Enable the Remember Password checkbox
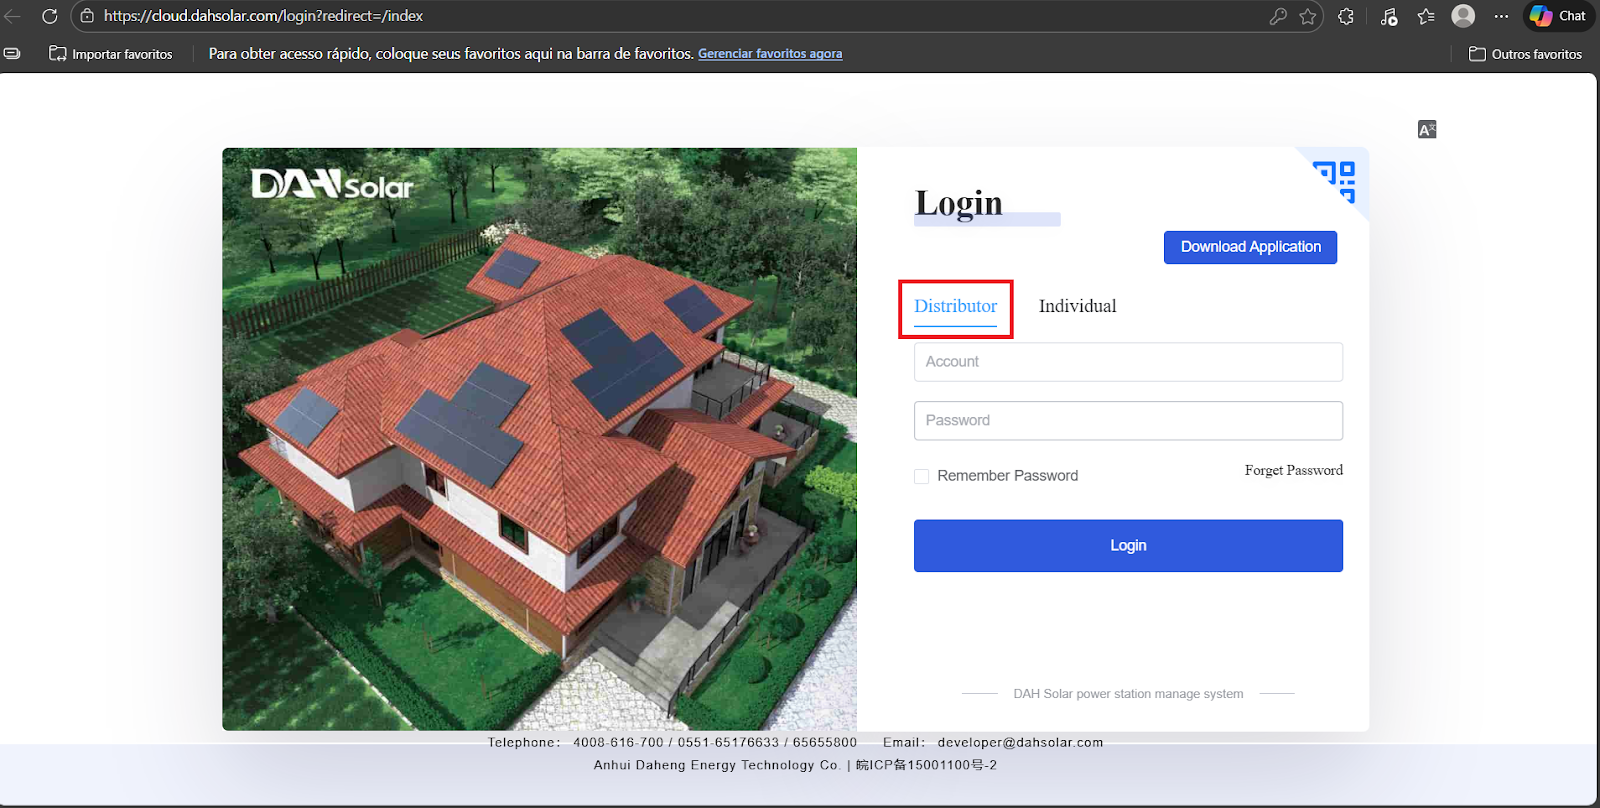Image resolution: width=1600 pixels, height=808 pixels. click(x=921, y=476)
